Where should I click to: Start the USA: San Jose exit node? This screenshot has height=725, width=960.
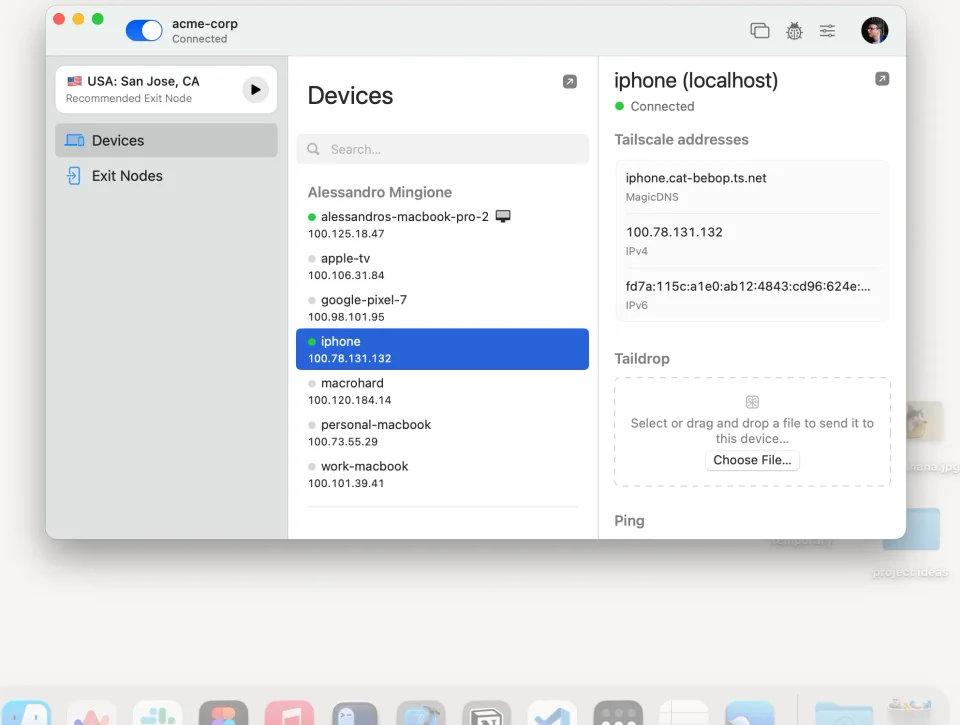point(255,89)
